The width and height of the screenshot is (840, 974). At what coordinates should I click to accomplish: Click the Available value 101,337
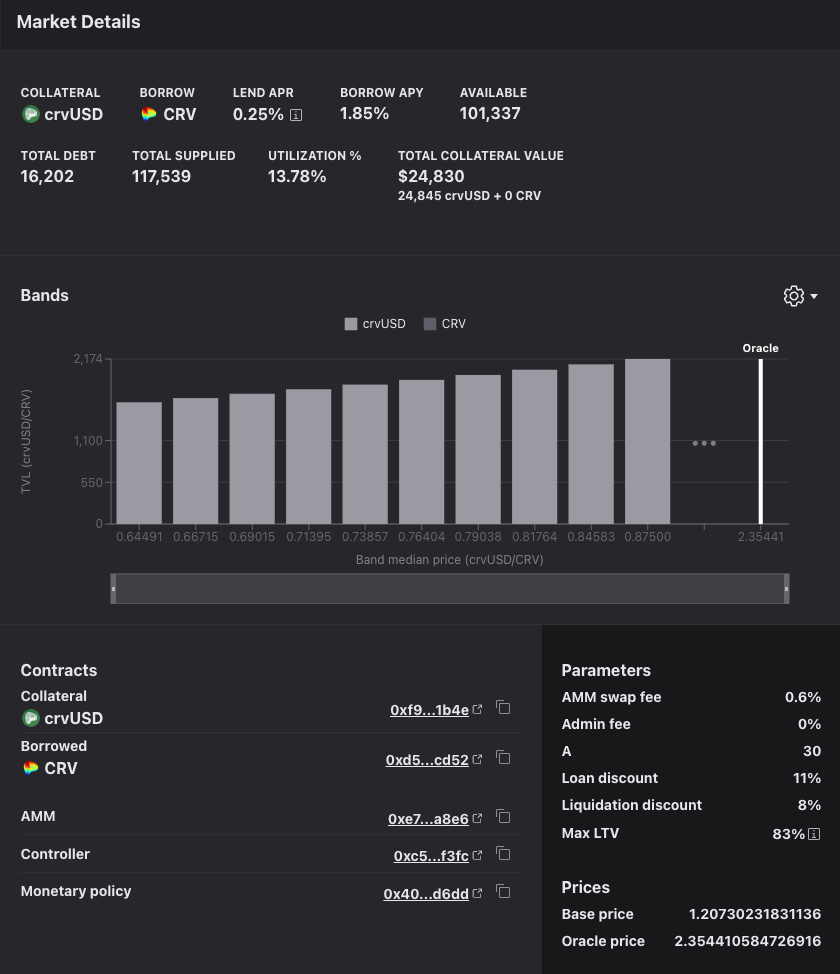tap(490, 114)
